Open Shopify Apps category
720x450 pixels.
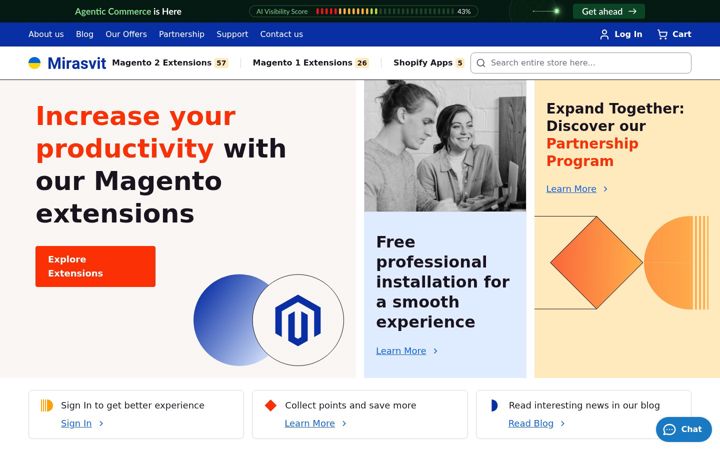point(428,63)
